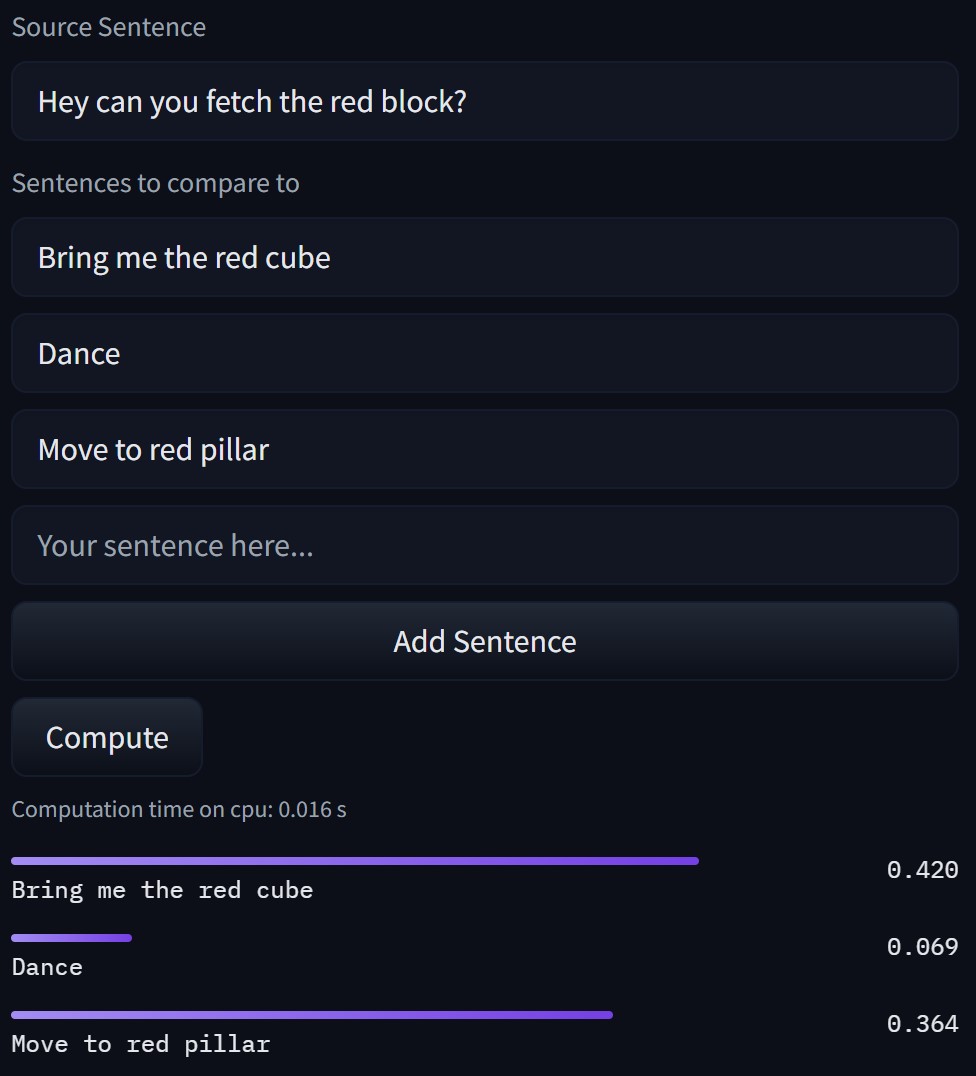This screenshot has width=976, height=1076.
Task: Click the similarity bar above "Bring me the red cube" result
Action: 354,861
